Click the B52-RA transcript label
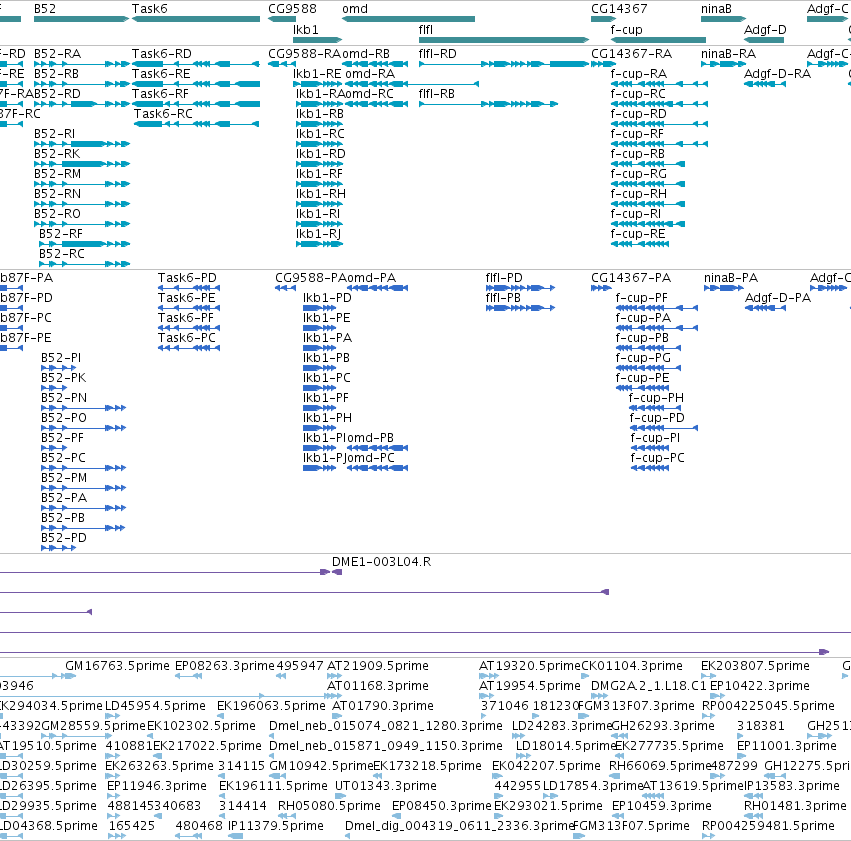Image resolution: width=851 pixels, height=841 pixels. coord(58,54)
